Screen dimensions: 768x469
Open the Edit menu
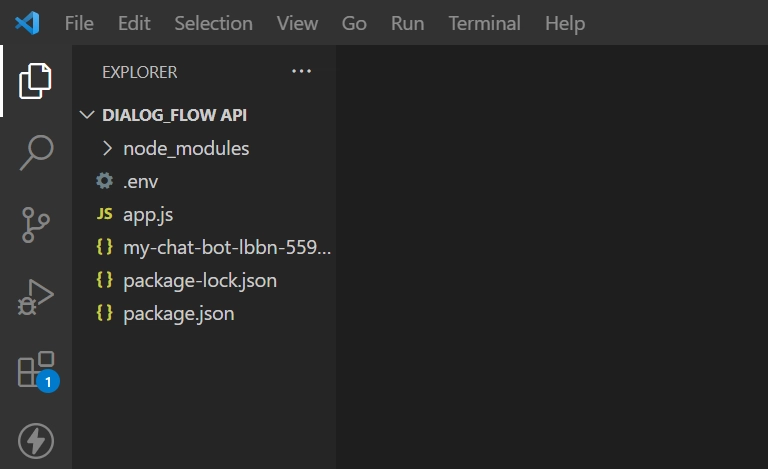click(134, 23)
